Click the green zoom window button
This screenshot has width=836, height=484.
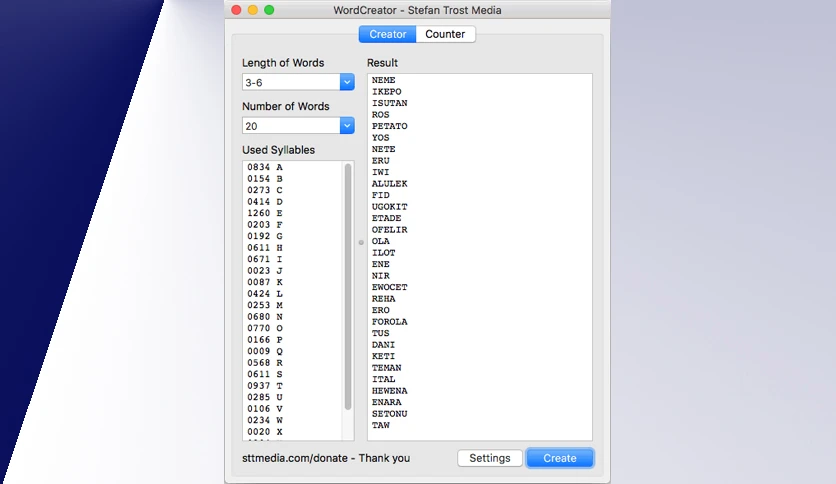pos(269,10)
